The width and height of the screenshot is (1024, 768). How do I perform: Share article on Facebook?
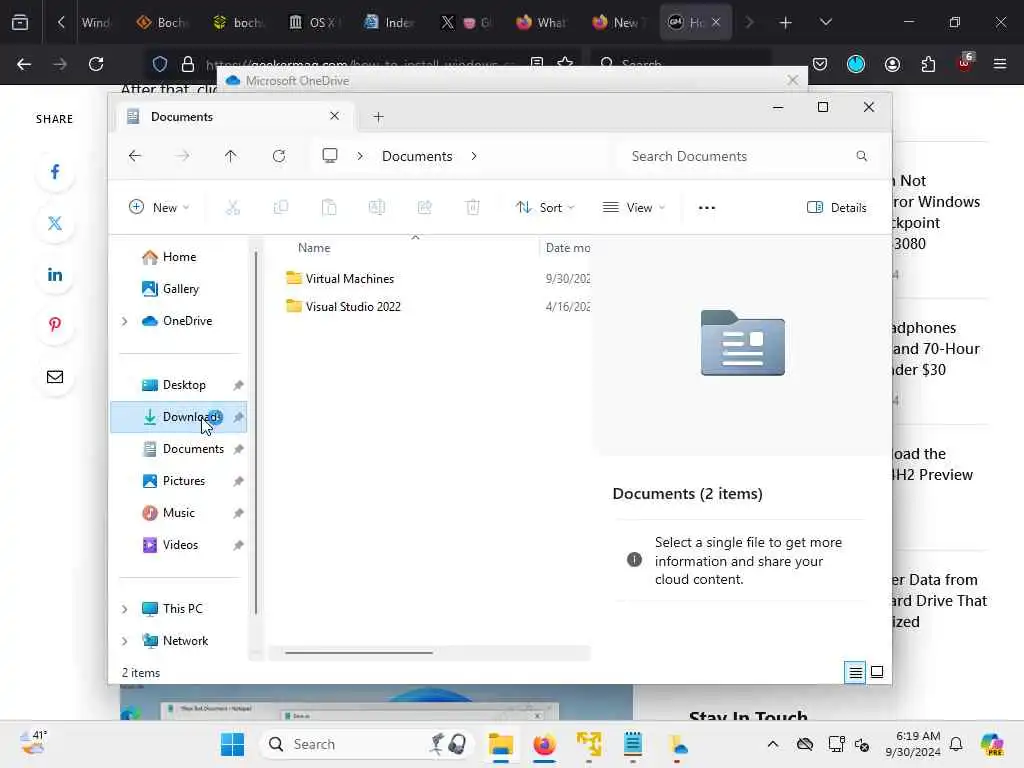click(x=55, y=172)
